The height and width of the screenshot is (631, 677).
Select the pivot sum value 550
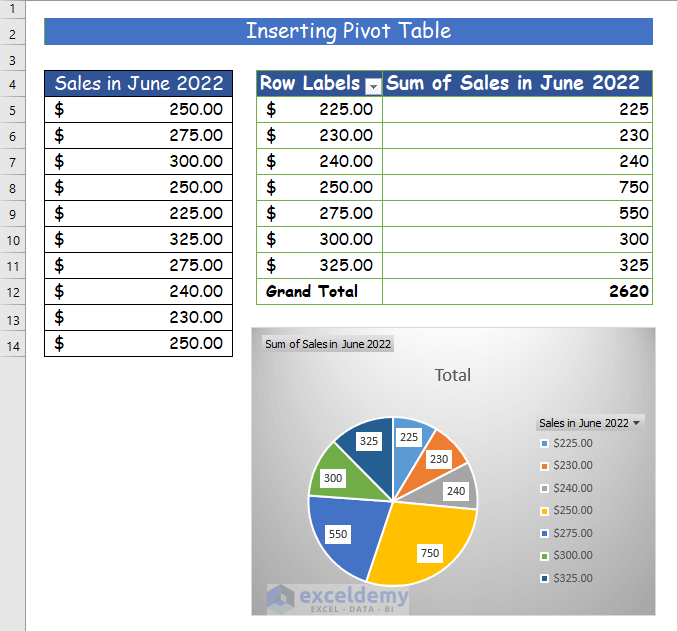517,214
